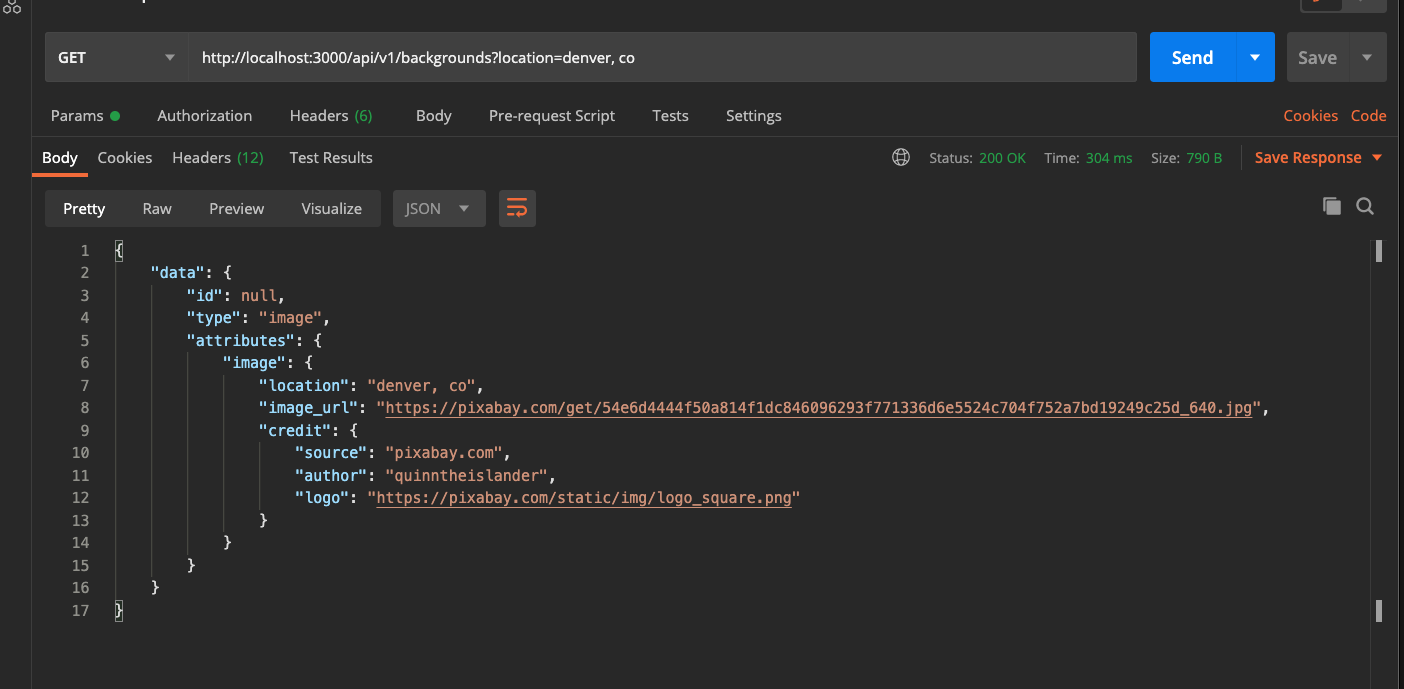This screenshot has width=1404, height=689.
Task: Click the "790 B" size value
Action: (x=1204, y=157)
